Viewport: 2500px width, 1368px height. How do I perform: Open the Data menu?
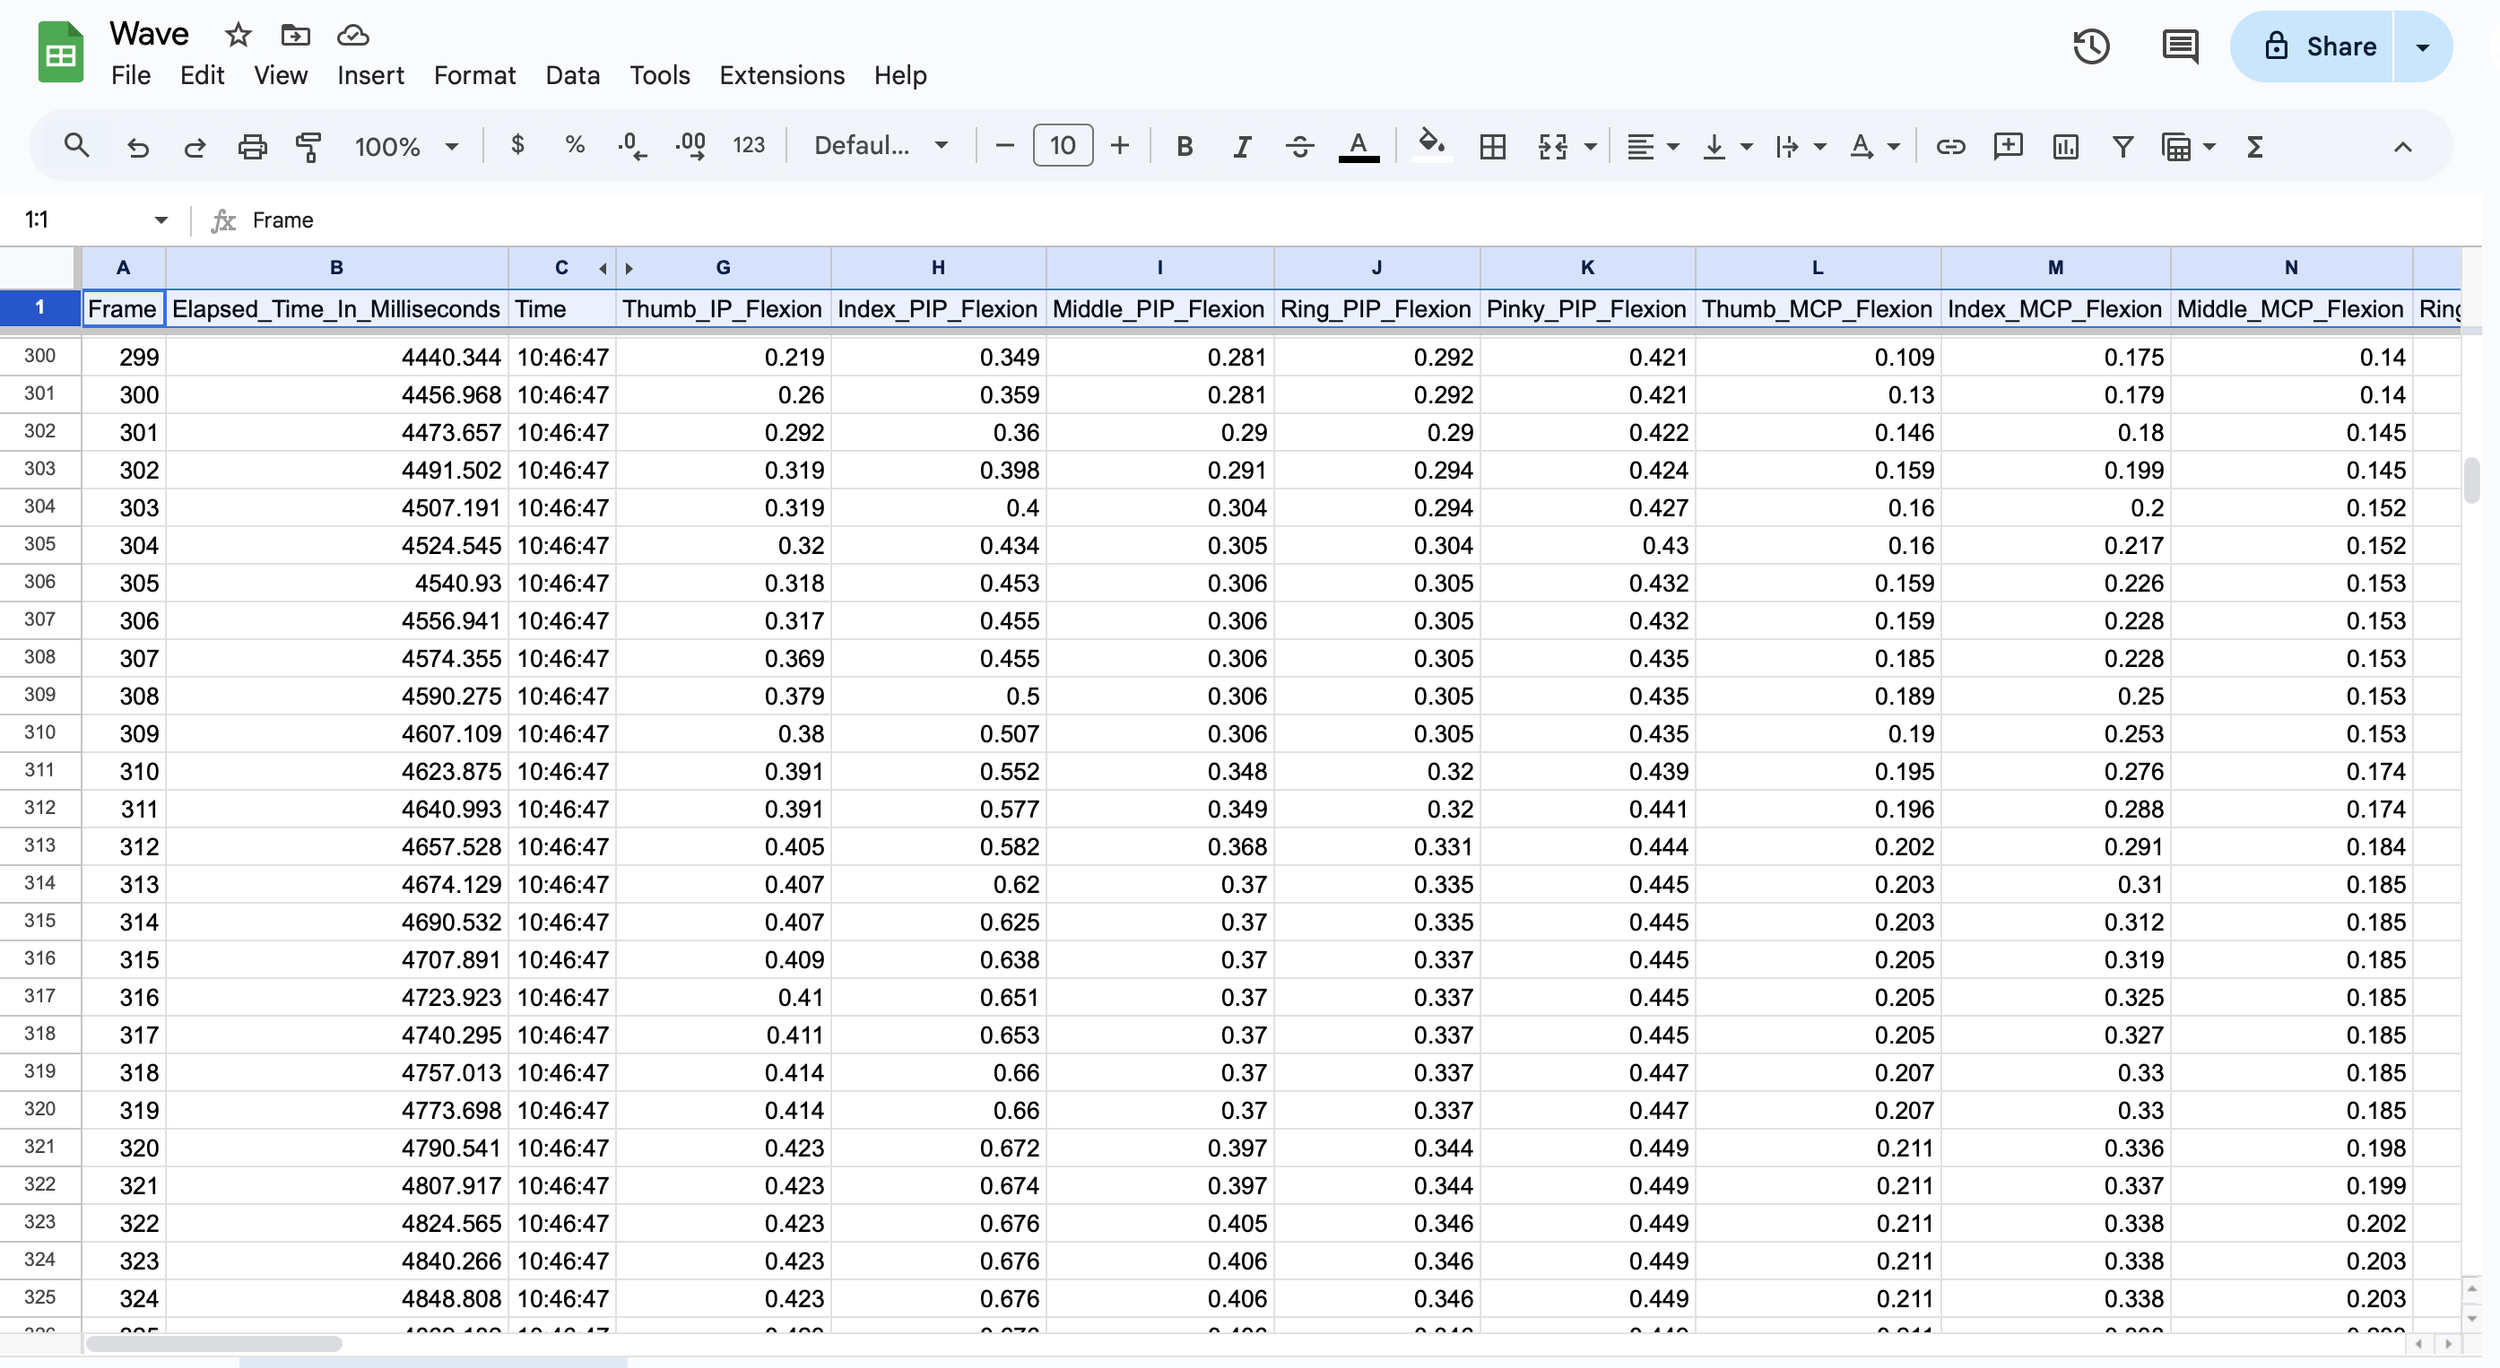coord(572,75)
